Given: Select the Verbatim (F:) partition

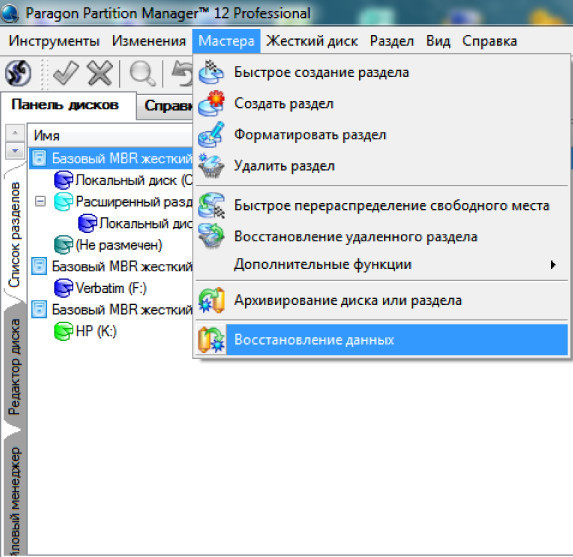Looking at the screenshot, I should [100, 288].
